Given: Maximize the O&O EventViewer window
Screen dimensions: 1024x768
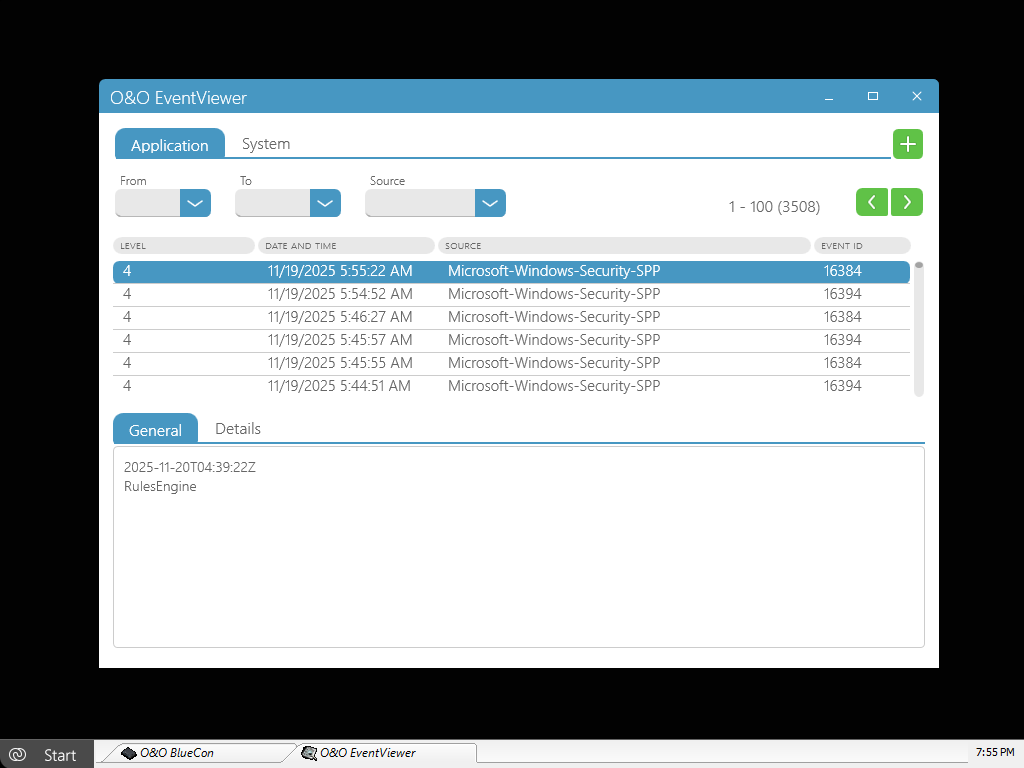Looking at the screenshot, I should point(872,97).
